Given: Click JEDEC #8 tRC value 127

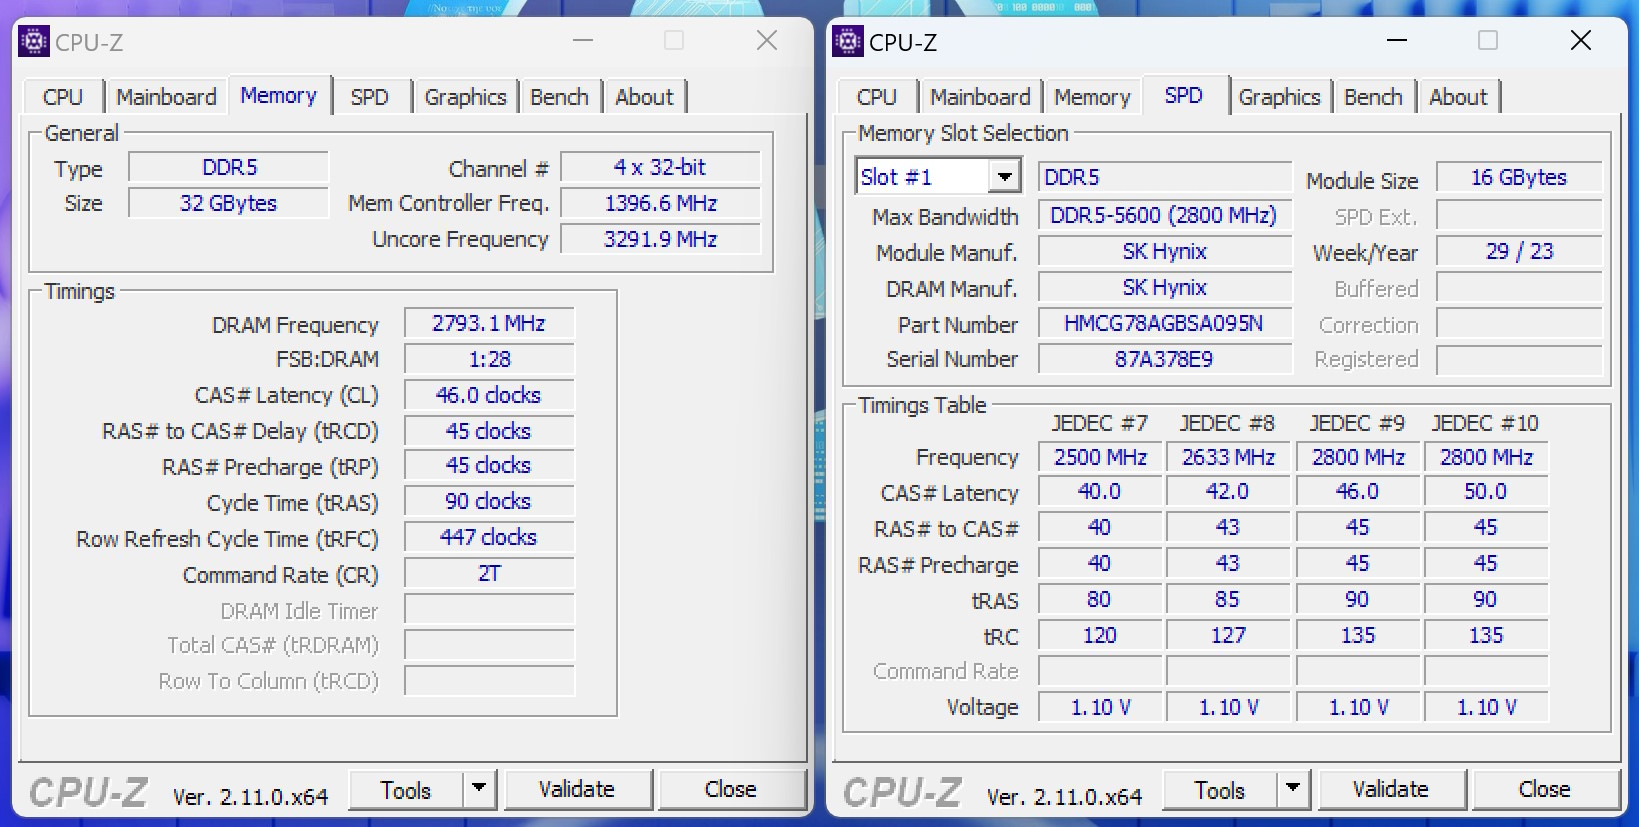Looking at the screenshot, I should pos(1228,635).
